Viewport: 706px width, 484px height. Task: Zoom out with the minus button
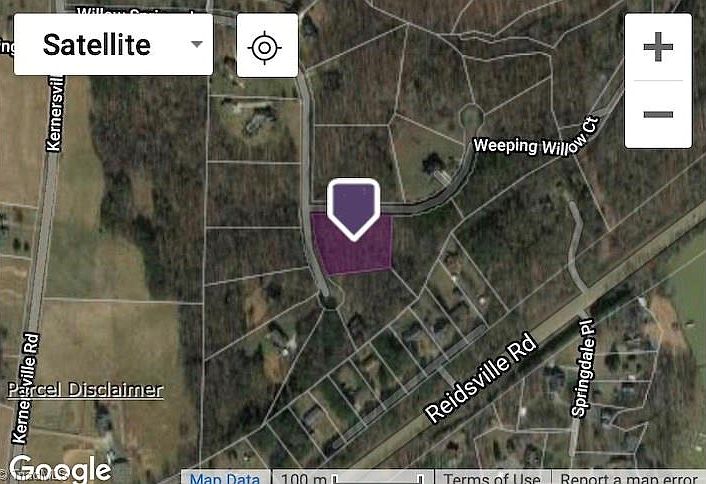(658, 114)
